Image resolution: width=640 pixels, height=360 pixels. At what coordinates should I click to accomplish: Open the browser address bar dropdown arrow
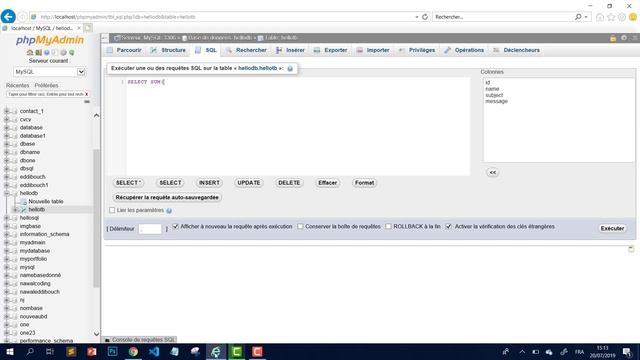[417, 17]
